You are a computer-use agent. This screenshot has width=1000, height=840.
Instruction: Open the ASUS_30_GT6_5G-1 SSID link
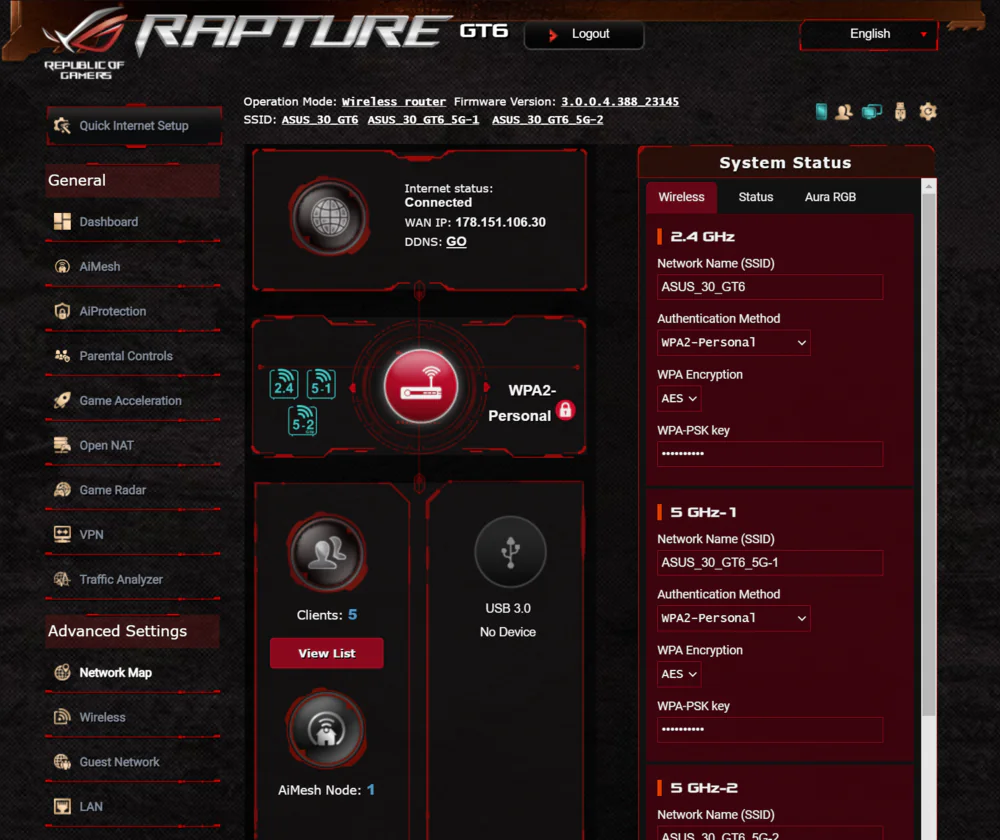(423, 120)
